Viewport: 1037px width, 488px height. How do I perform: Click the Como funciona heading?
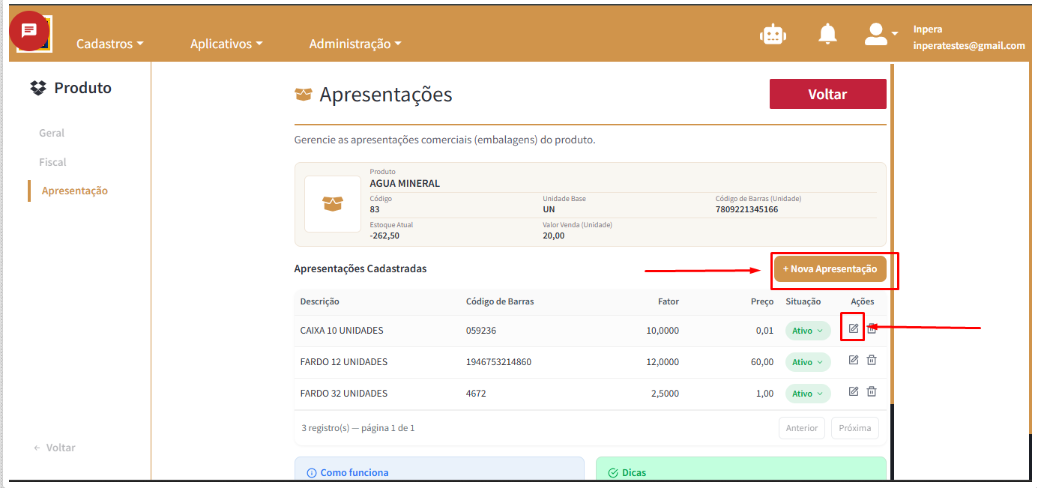point(354,473)
